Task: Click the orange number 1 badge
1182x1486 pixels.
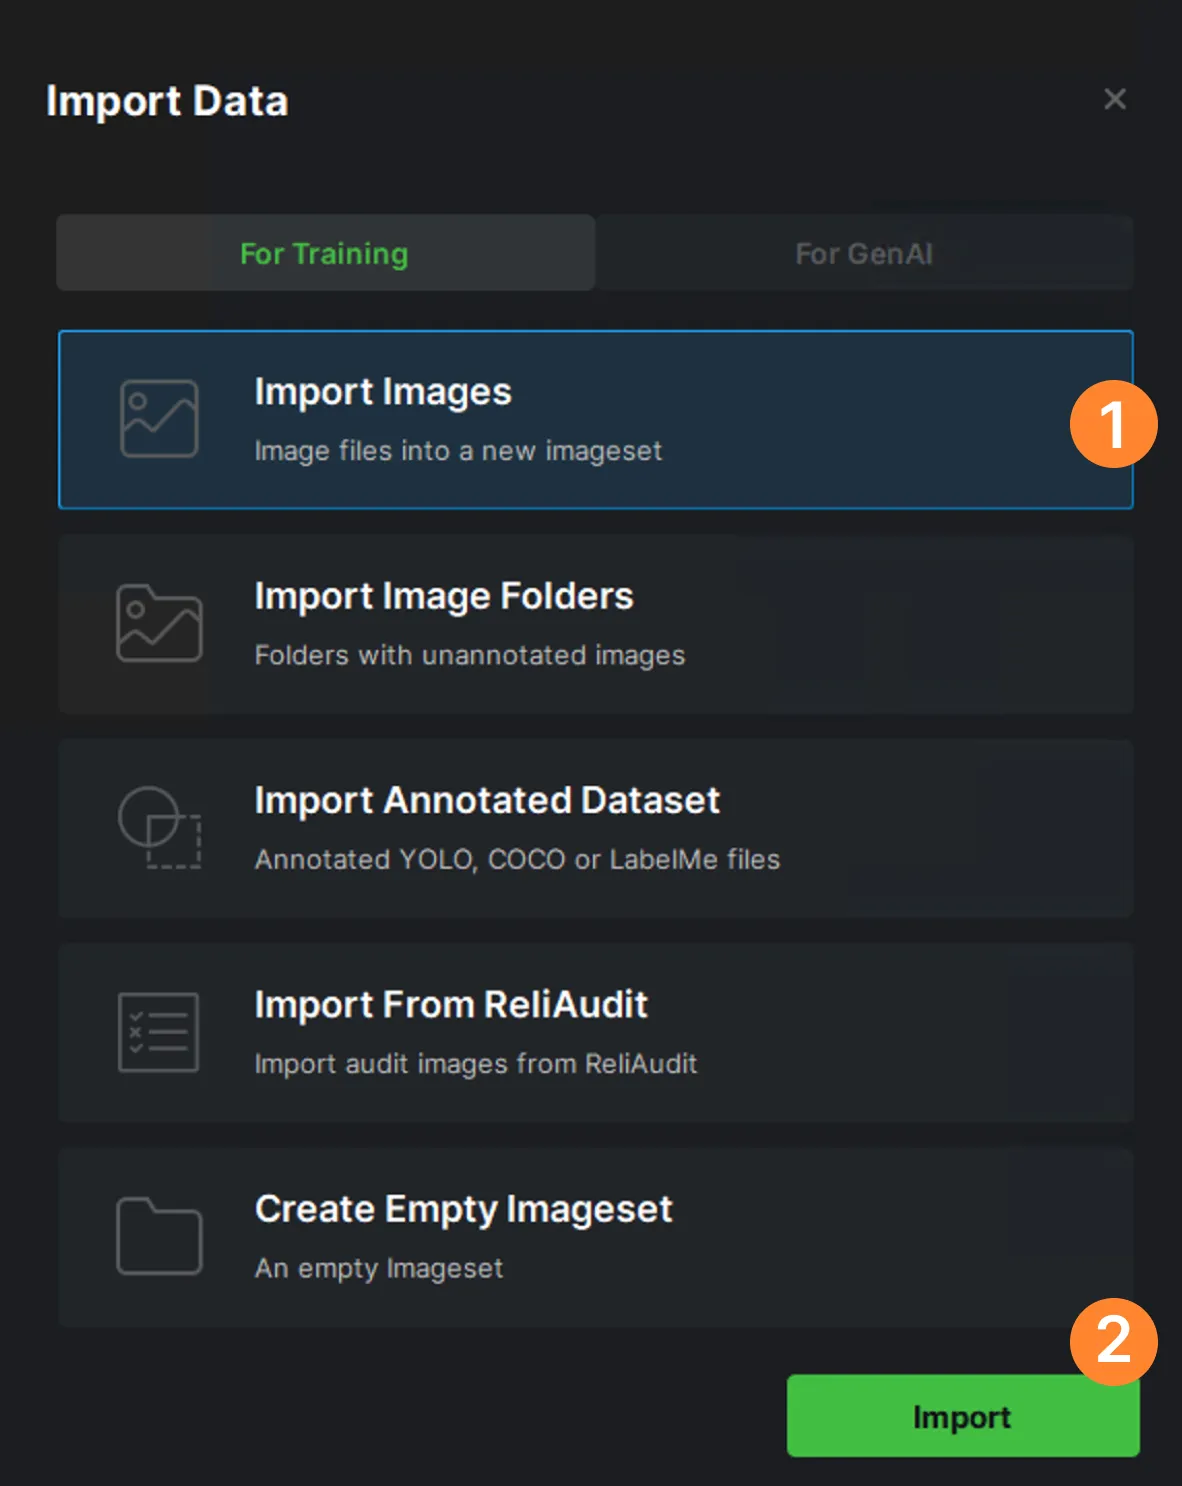Action: pos(1113,424)
